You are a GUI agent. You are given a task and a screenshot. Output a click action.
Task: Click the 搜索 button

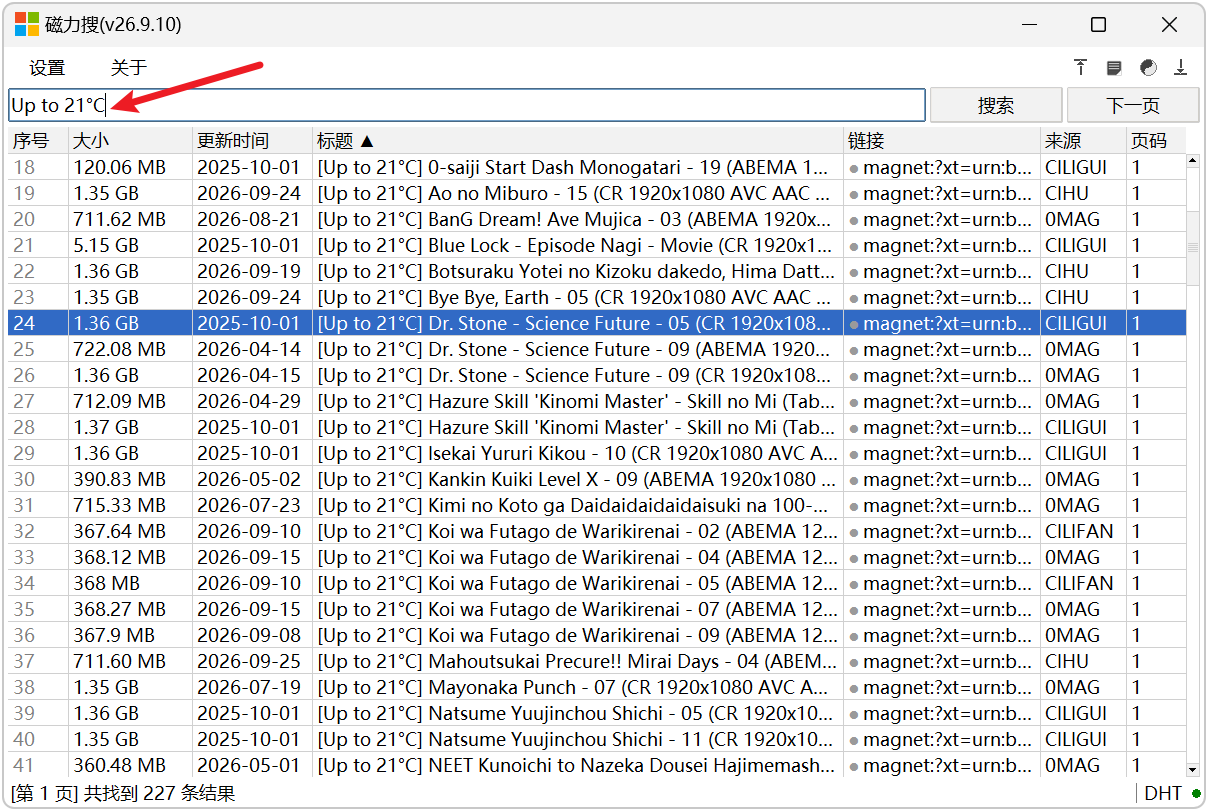[x=996, y=105]
